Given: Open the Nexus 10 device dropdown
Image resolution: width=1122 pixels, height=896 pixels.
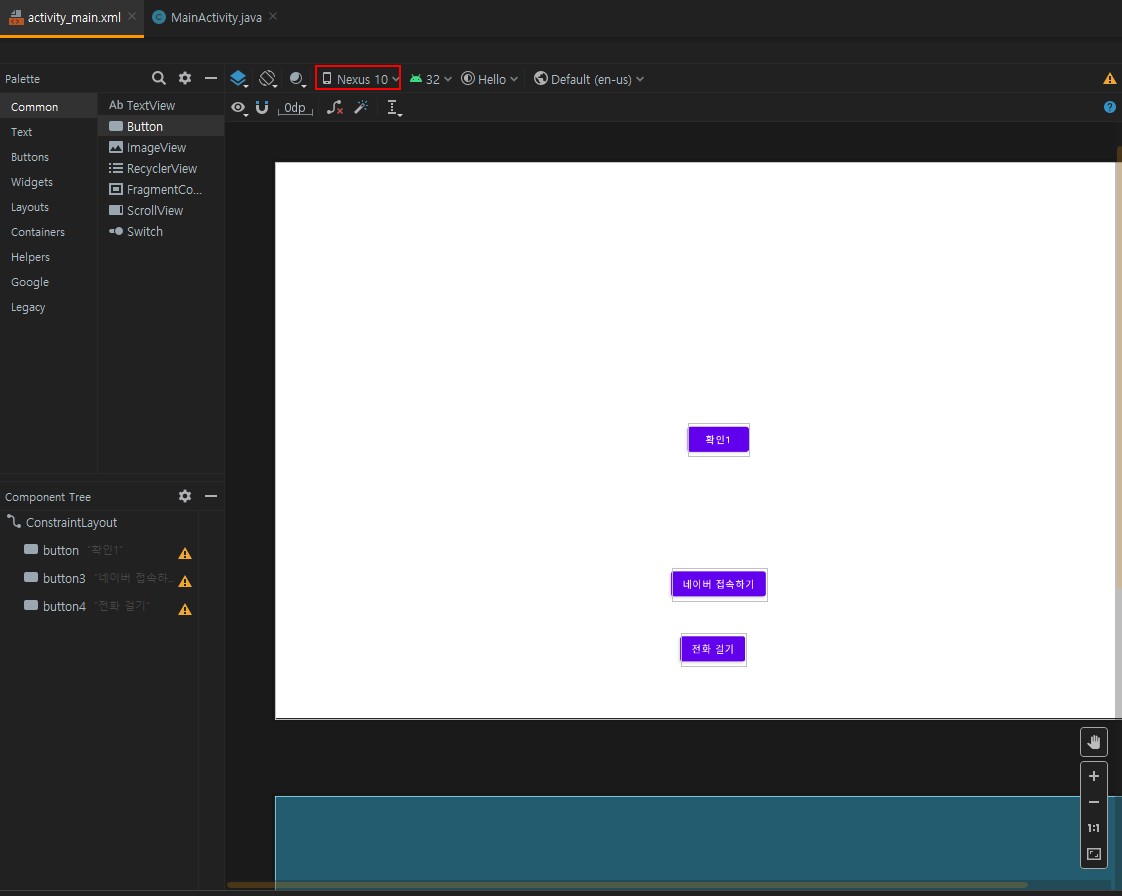Looking at the screenshot, I should (x=358, y=79).
